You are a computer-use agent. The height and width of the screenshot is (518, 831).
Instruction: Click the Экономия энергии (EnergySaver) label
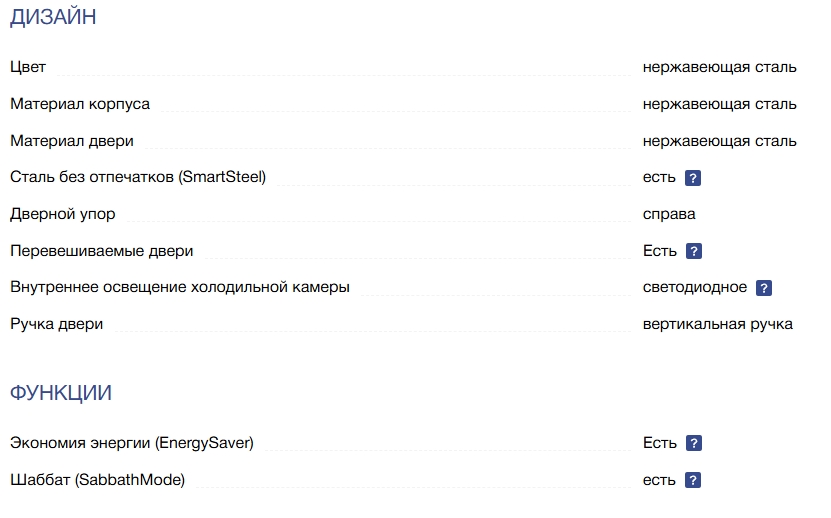pyautogui.click(x=132, y=443)
